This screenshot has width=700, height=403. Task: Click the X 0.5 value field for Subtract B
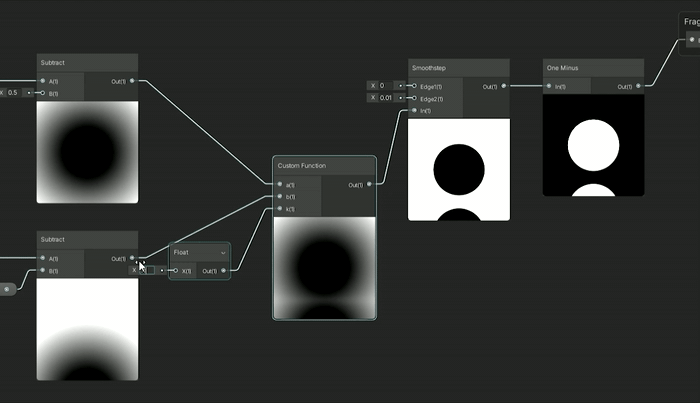[14, 93]
